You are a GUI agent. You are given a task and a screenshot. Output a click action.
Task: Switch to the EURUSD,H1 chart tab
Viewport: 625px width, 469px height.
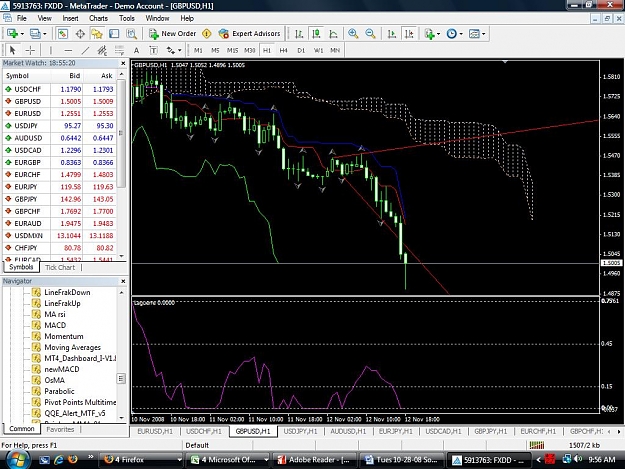click(x=155, y=431)
